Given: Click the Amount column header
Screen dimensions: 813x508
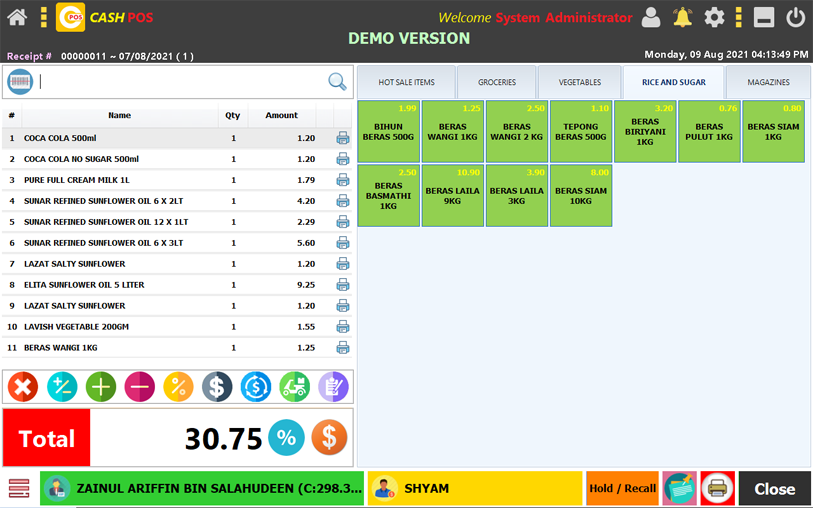Looking at the screenshot, I should pos(282,115).
